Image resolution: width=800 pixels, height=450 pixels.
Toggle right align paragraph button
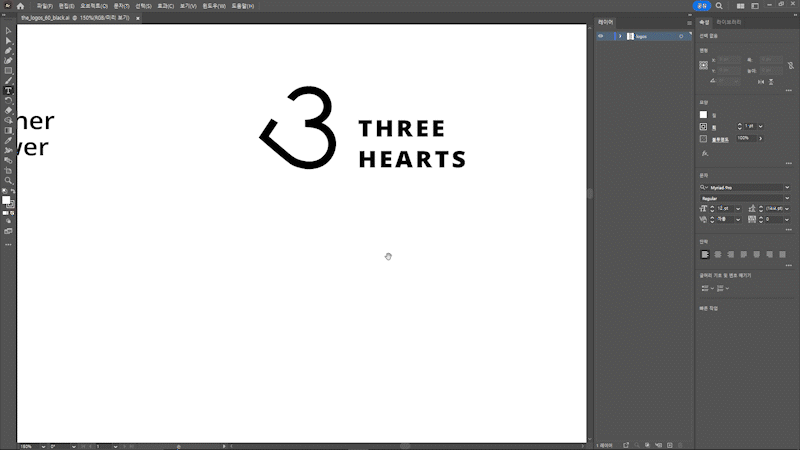731,254
